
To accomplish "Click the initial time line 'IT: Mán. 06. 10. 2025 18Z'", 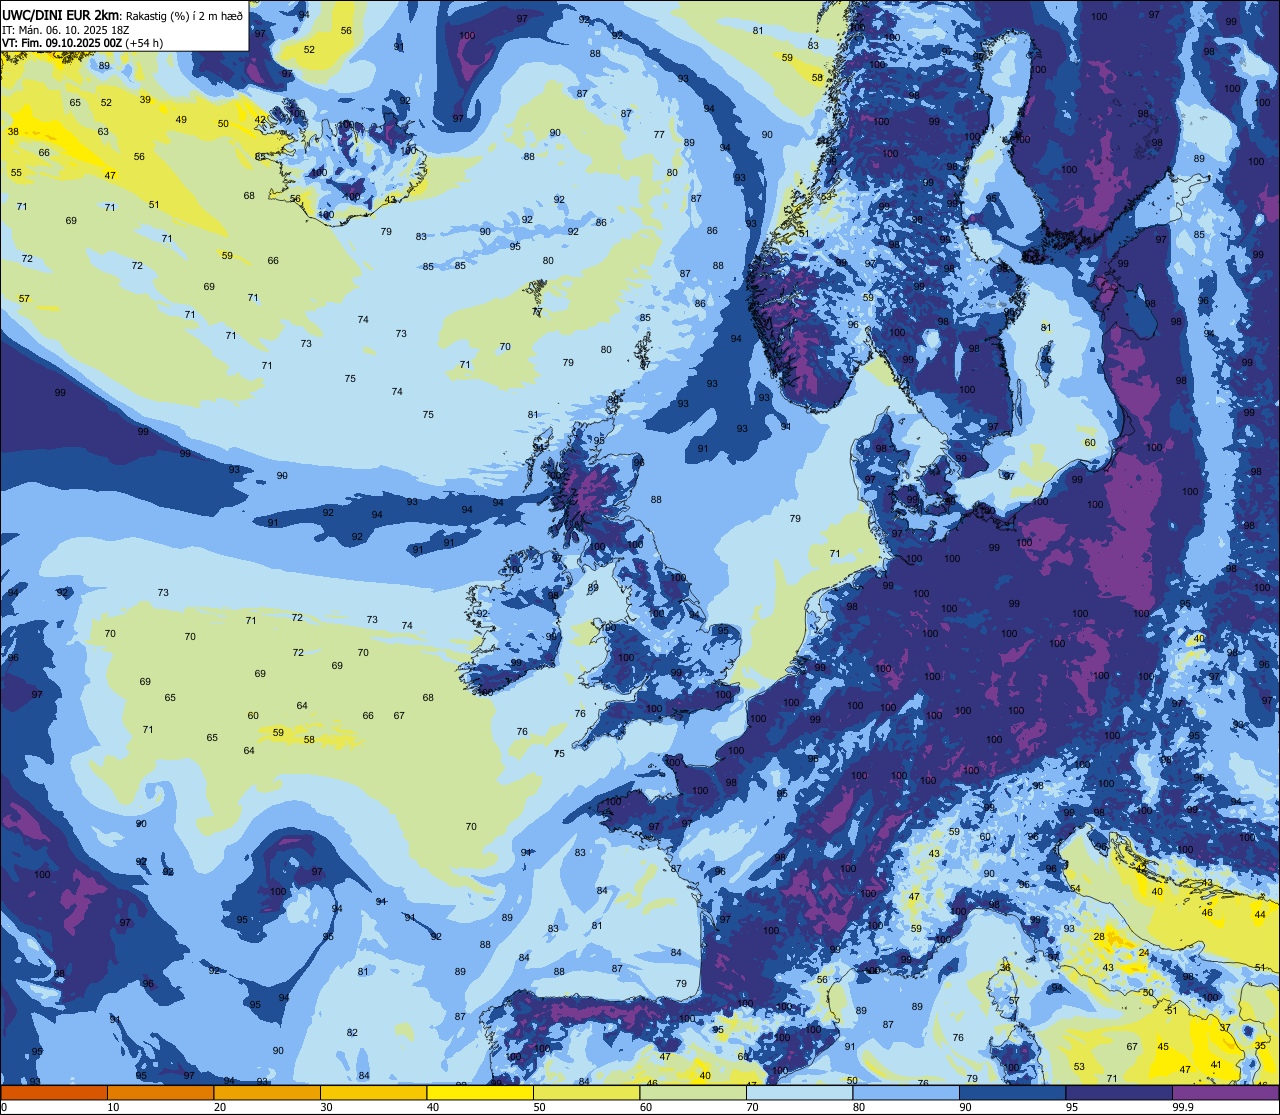I will point(66,29).
